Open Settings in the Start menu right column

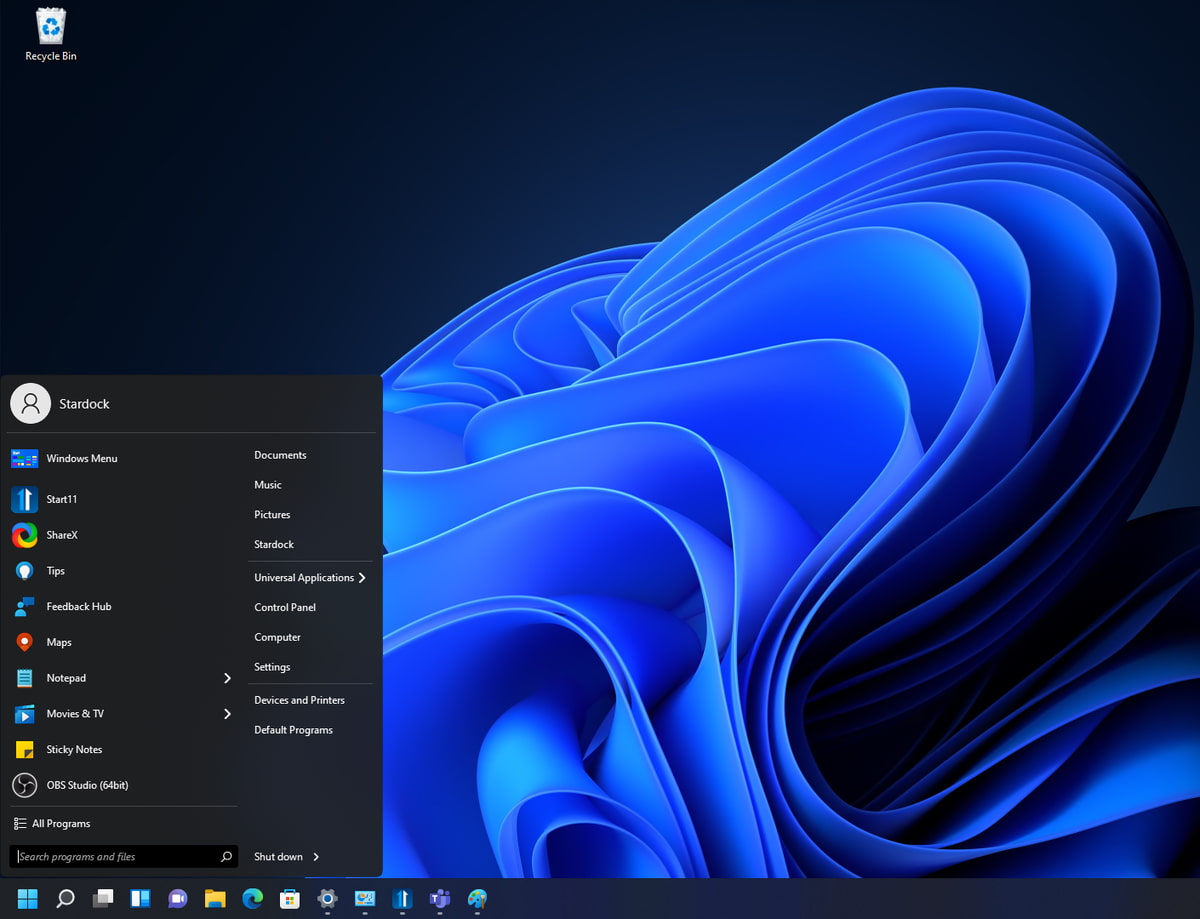click(x=272, y=667)
